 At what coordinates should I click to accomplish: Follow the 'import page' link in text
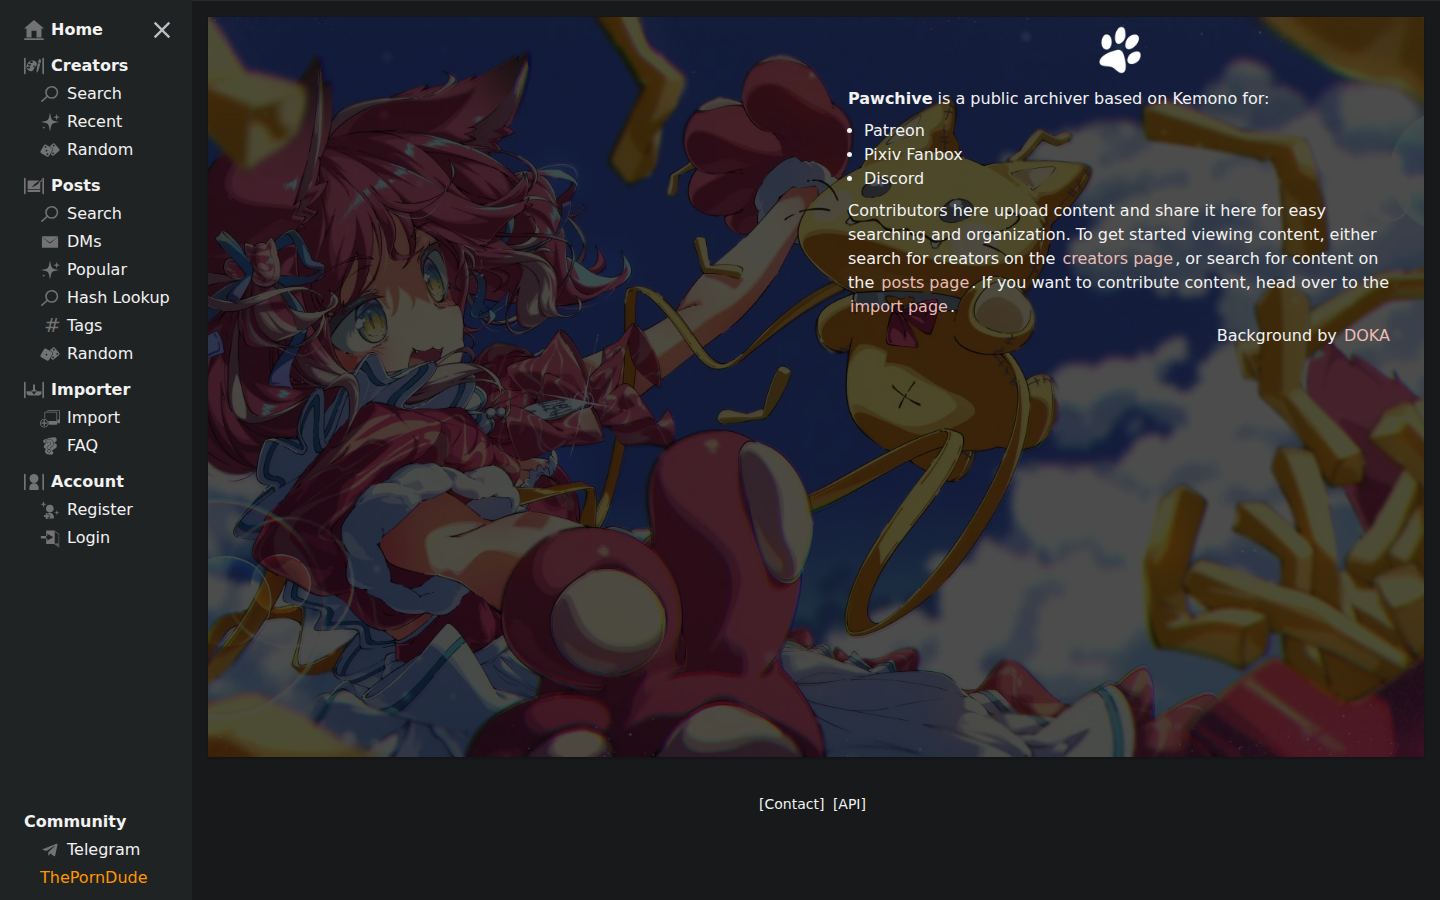(898, 307)
